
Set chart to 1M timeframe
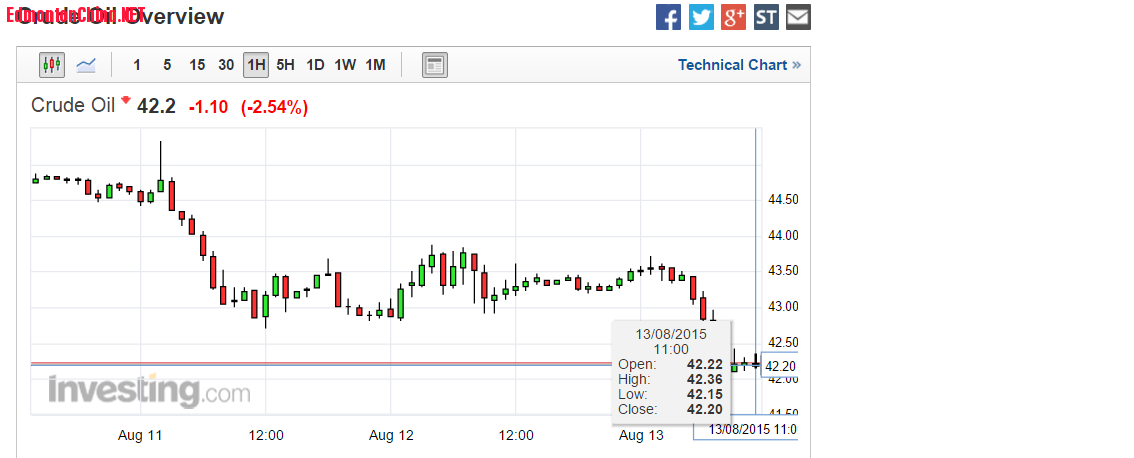(x=375, y=65)
